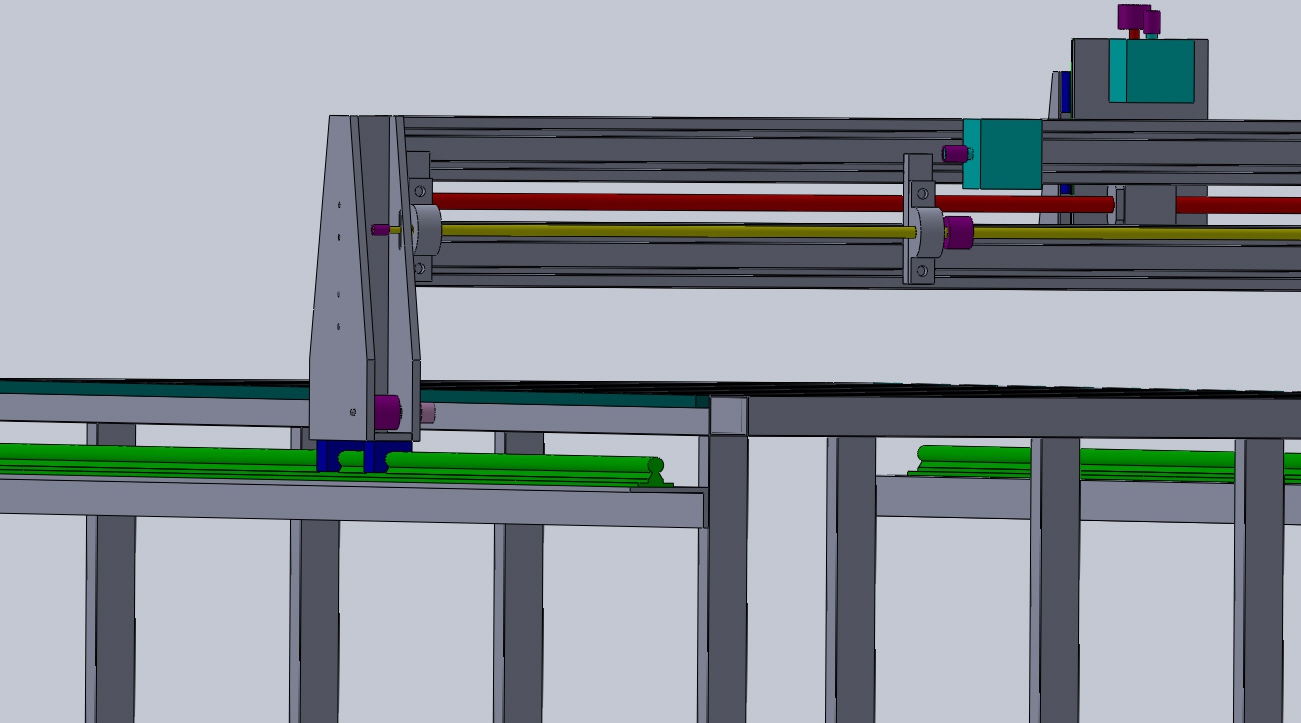The image size is (1301, 723).
Task: Pick the teal block on gantry beam
Action: pos(1002,154)
